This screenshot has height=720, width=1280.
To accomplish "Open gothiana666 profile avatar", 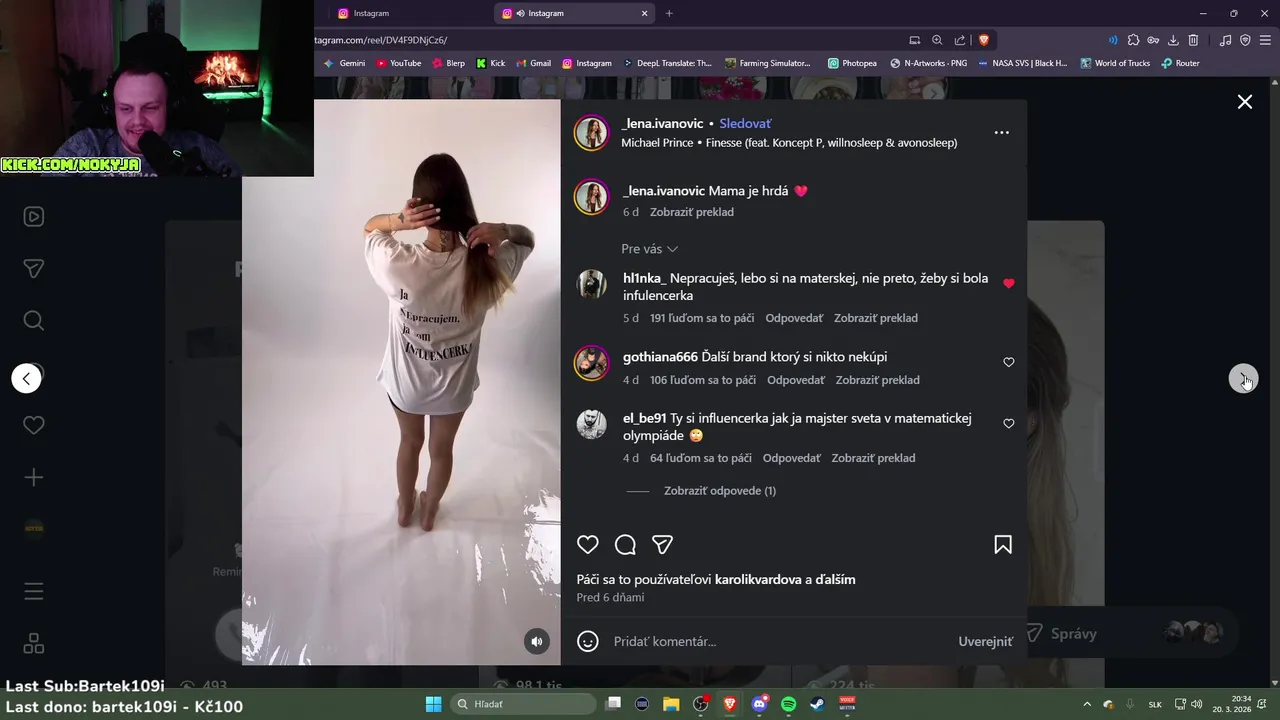I will [591, 363].
